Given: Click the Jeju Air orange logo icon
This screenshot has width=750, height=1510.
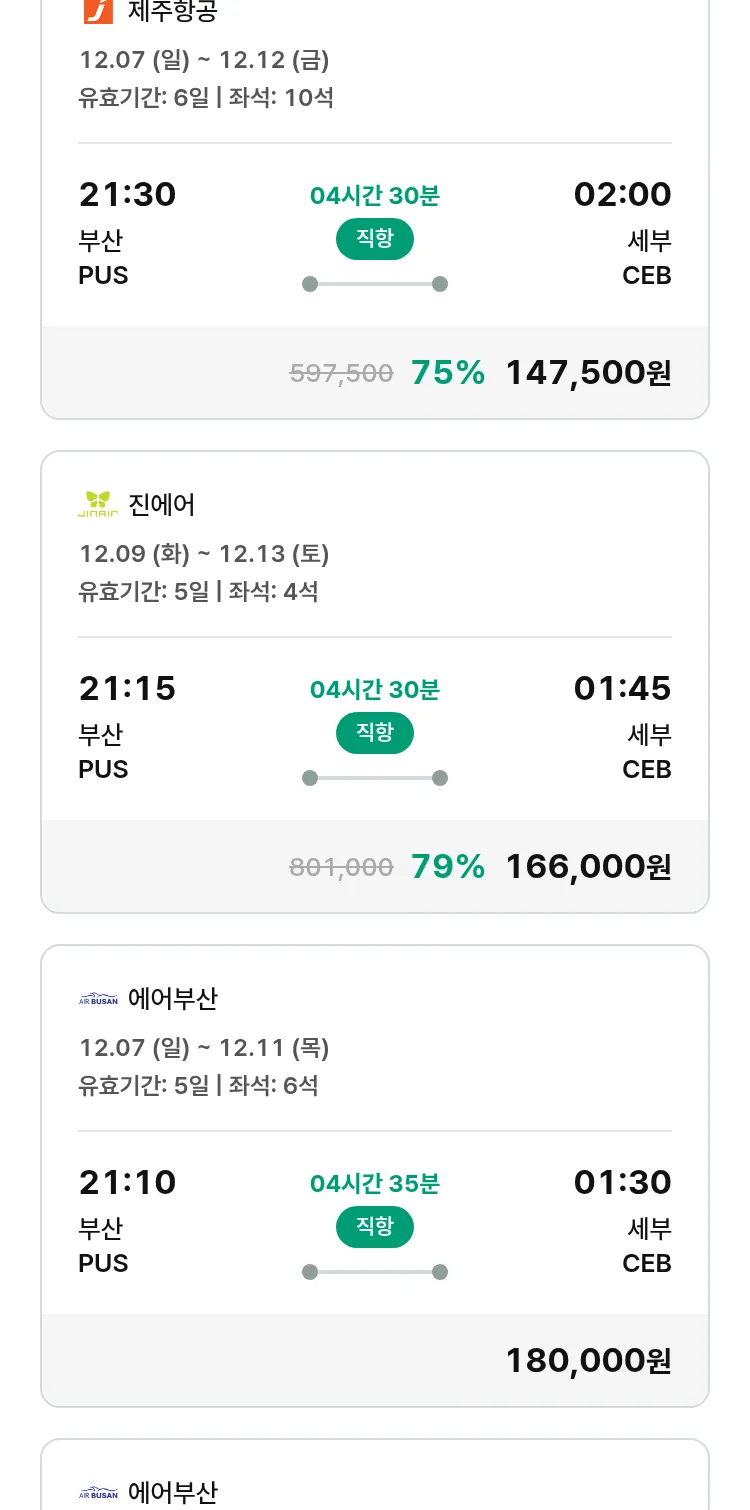Looking at the screenshot, I should click(98, 11).
